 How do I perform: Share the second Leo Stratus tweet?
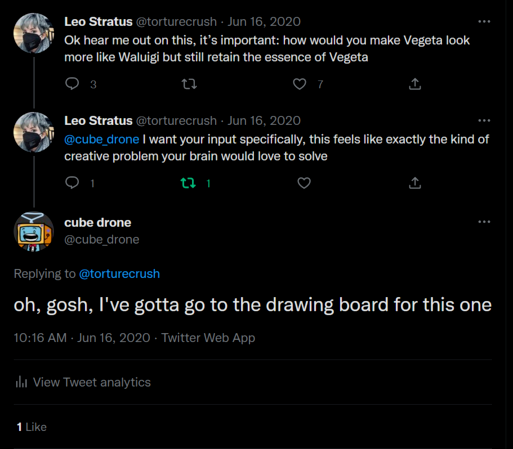point(415,183)
